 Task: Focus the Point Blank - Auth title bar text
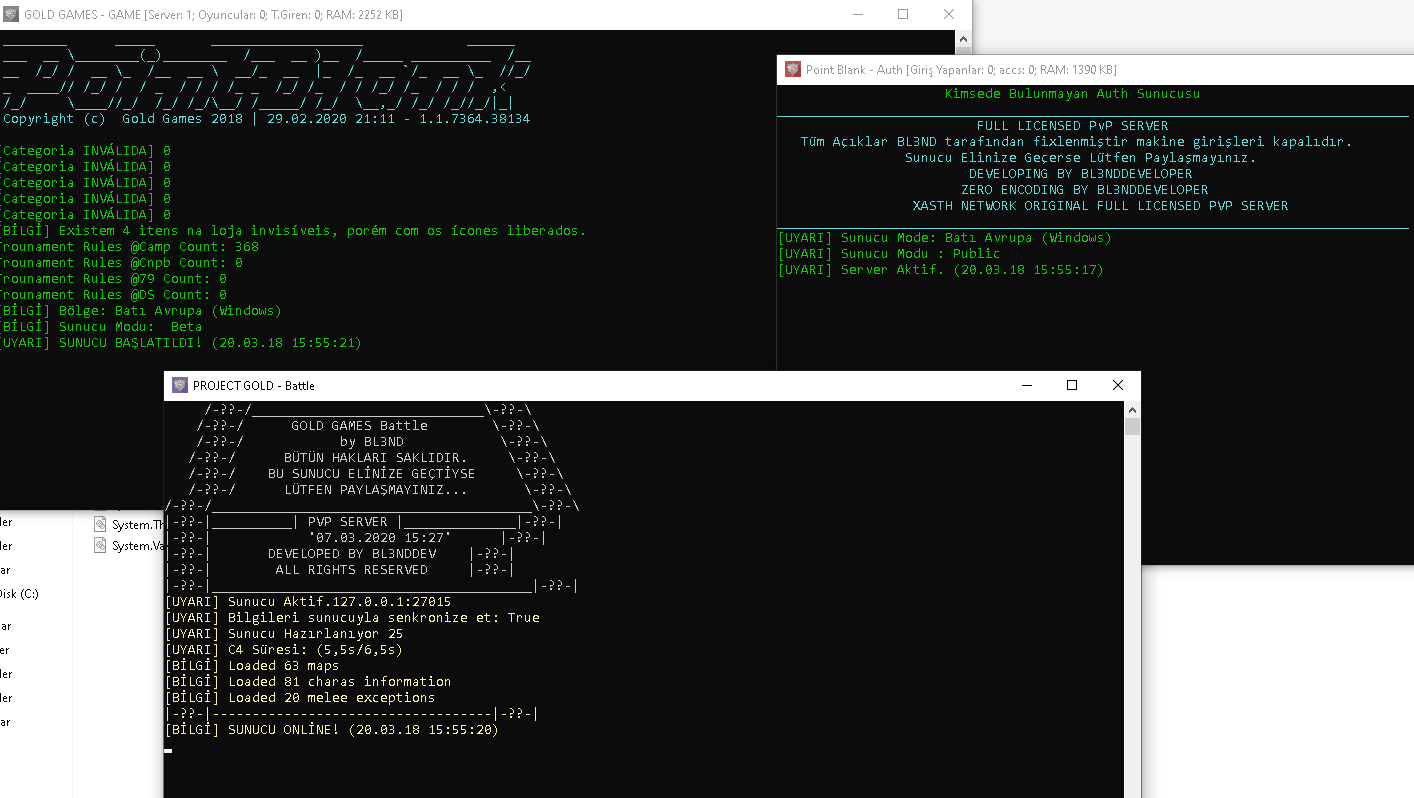click(x=961, y=70)
